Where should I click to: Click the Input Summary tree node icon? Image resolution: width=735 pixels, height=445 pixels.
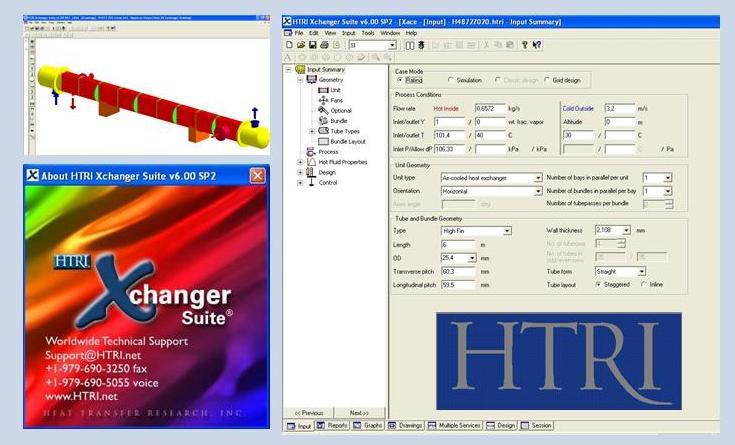coord(300,69)
